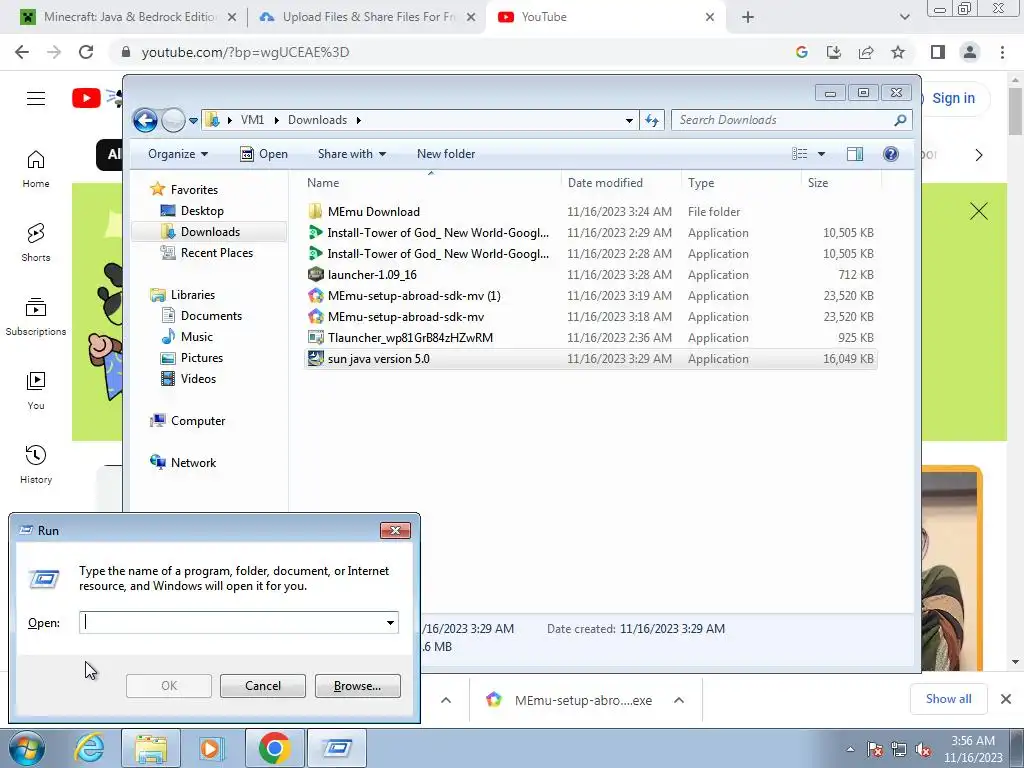Click New folder in Explorer toolbar
Screen dimensions: 1024x768
446,154
